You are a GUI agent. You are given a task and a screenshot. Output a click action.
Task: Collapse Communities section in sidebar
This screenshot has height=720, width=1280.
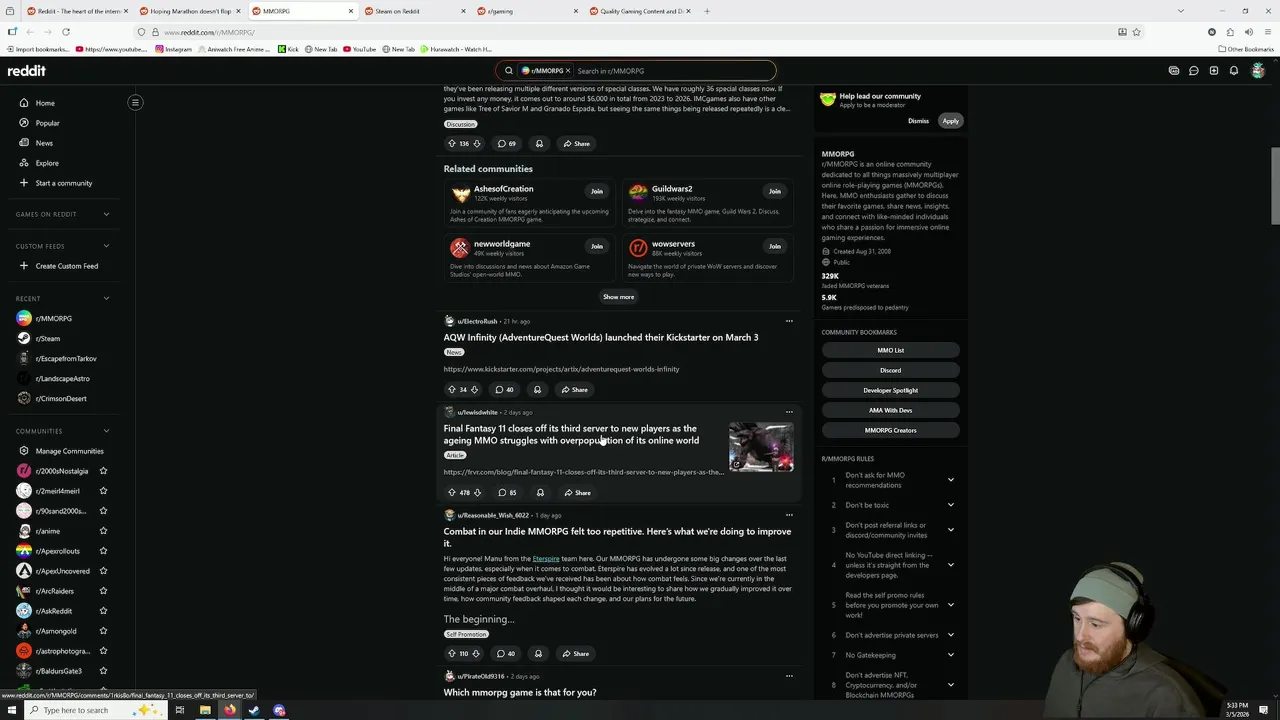coord(106,431)
